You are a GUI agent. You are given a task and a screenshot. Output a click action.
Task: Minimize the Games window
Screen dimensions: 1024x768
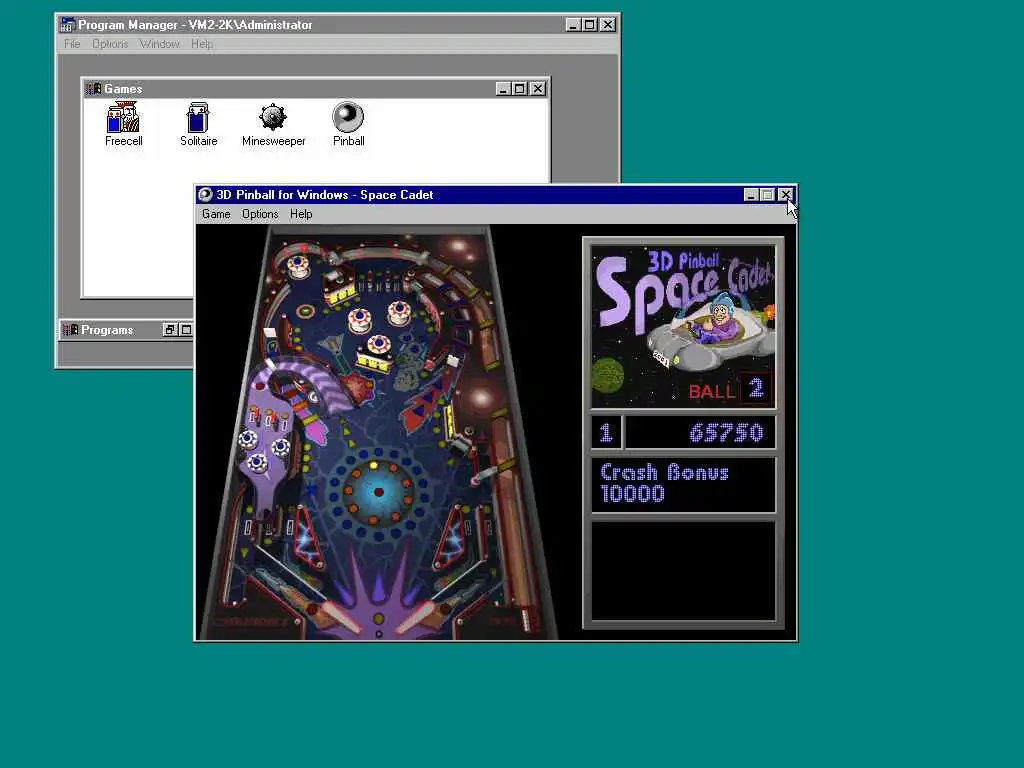tap(502, 89)
